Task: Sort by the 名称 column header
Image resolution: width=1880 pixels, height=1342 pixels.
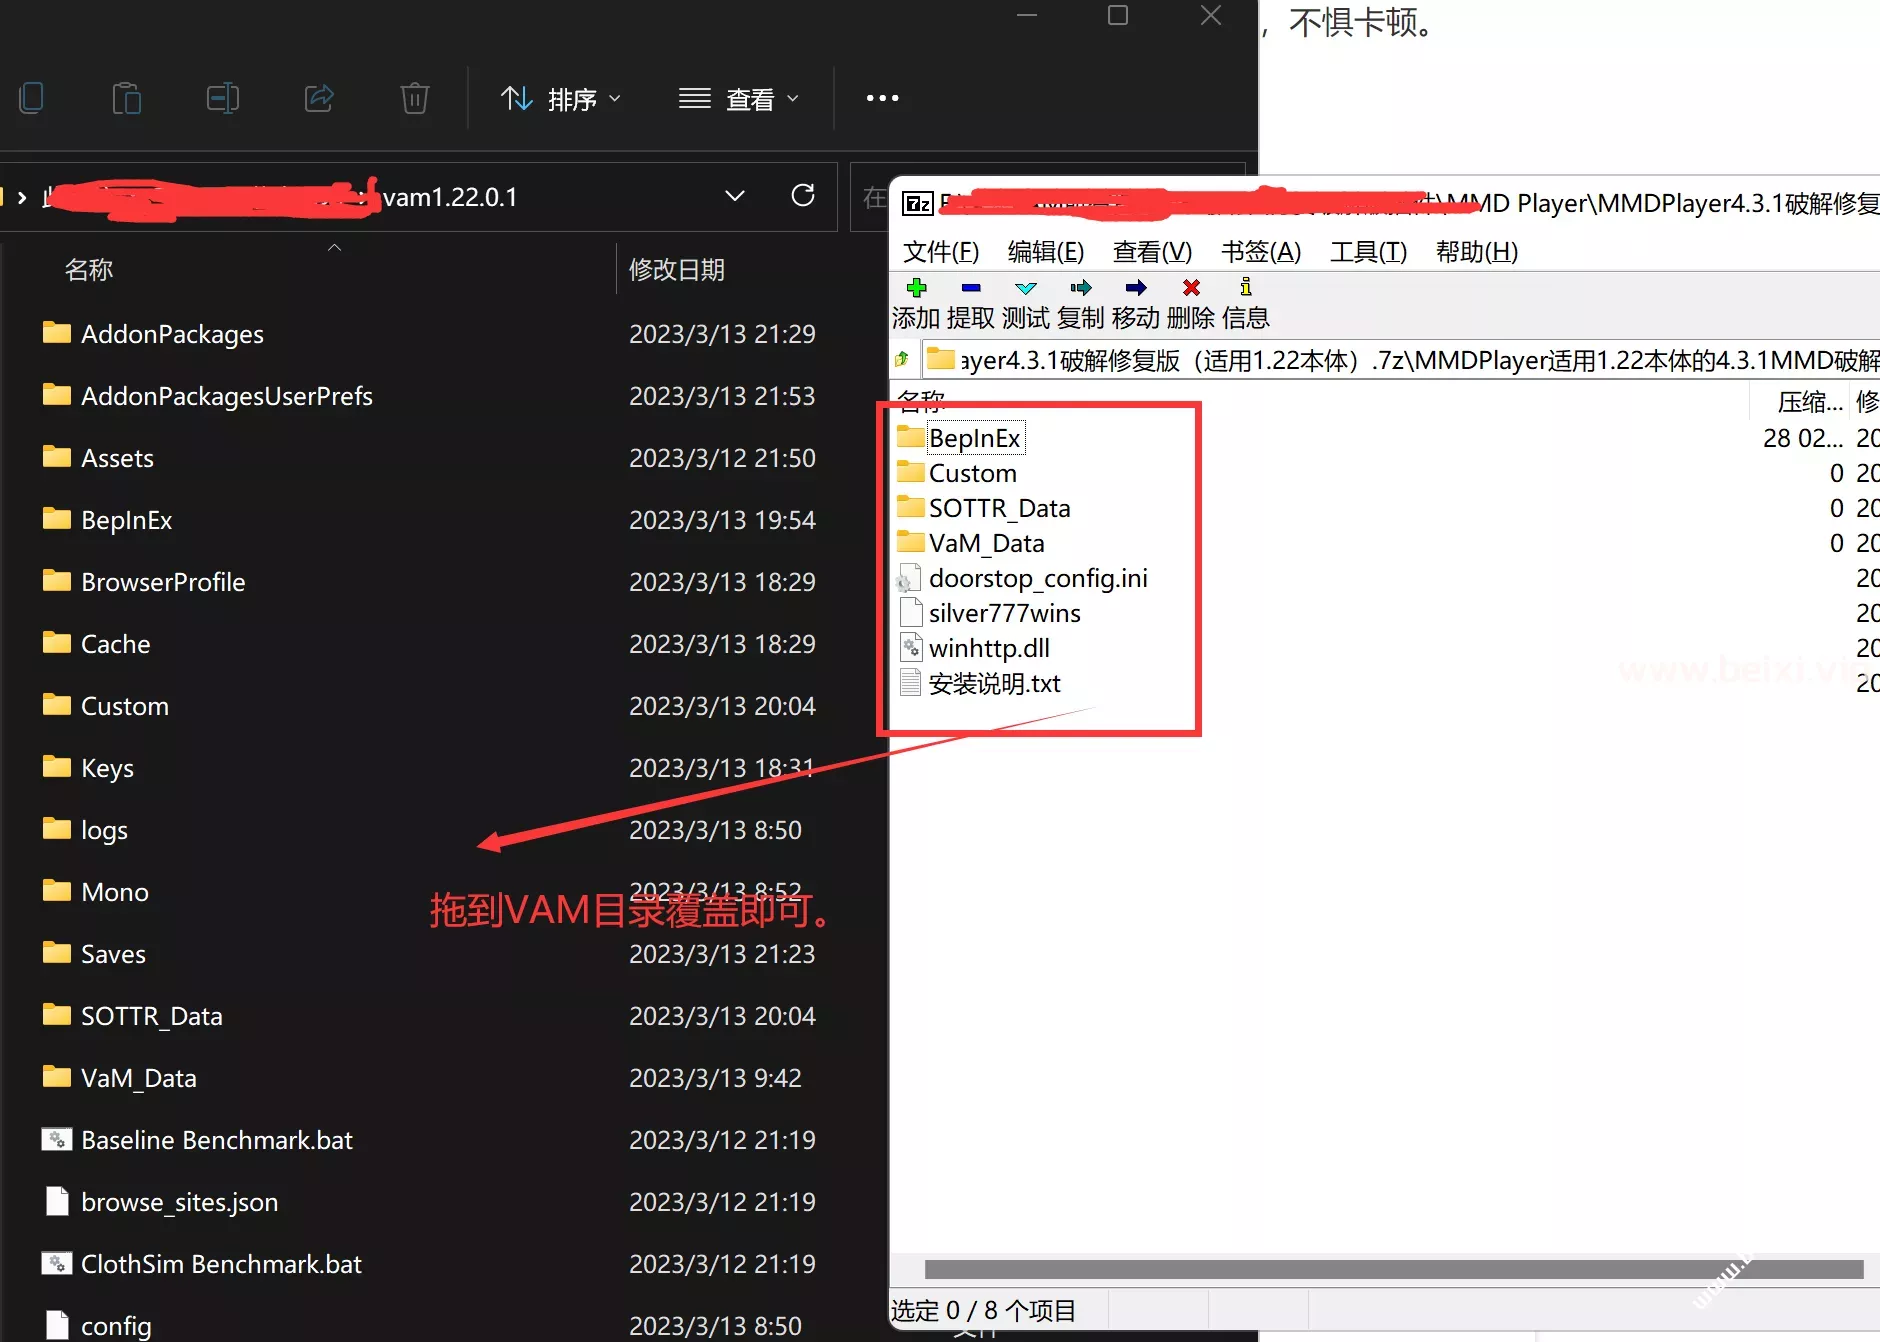Action: coord(88,270)
